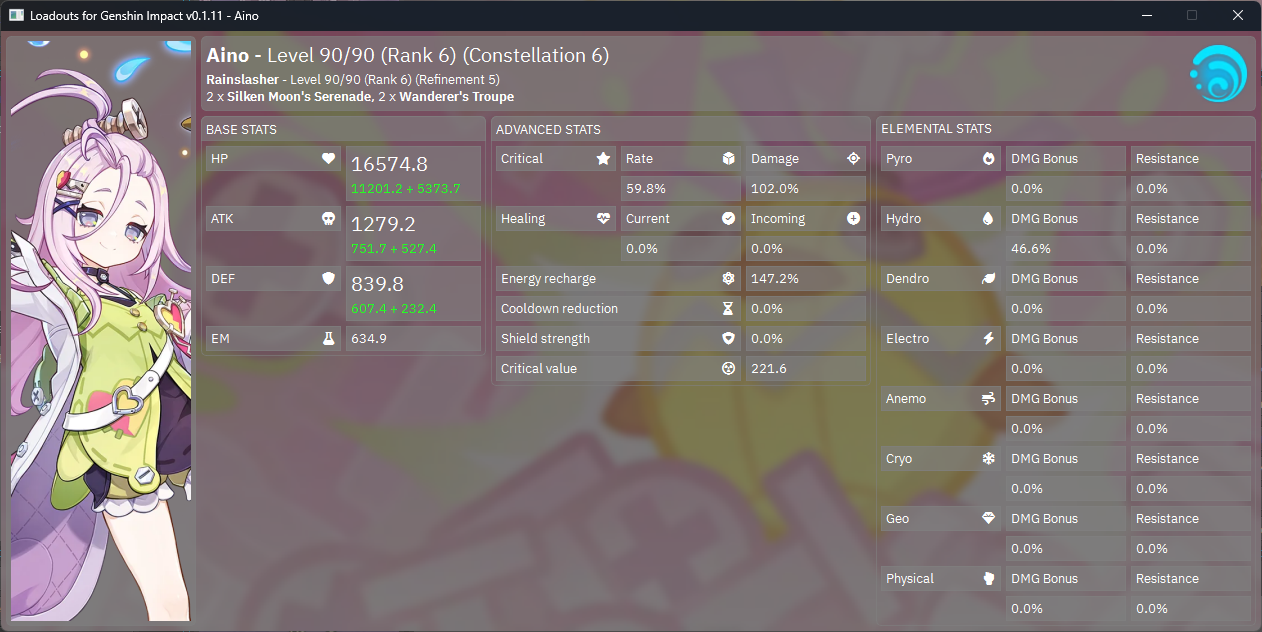
Task: Click the Aino character portrait
Action: click(100, 330)
